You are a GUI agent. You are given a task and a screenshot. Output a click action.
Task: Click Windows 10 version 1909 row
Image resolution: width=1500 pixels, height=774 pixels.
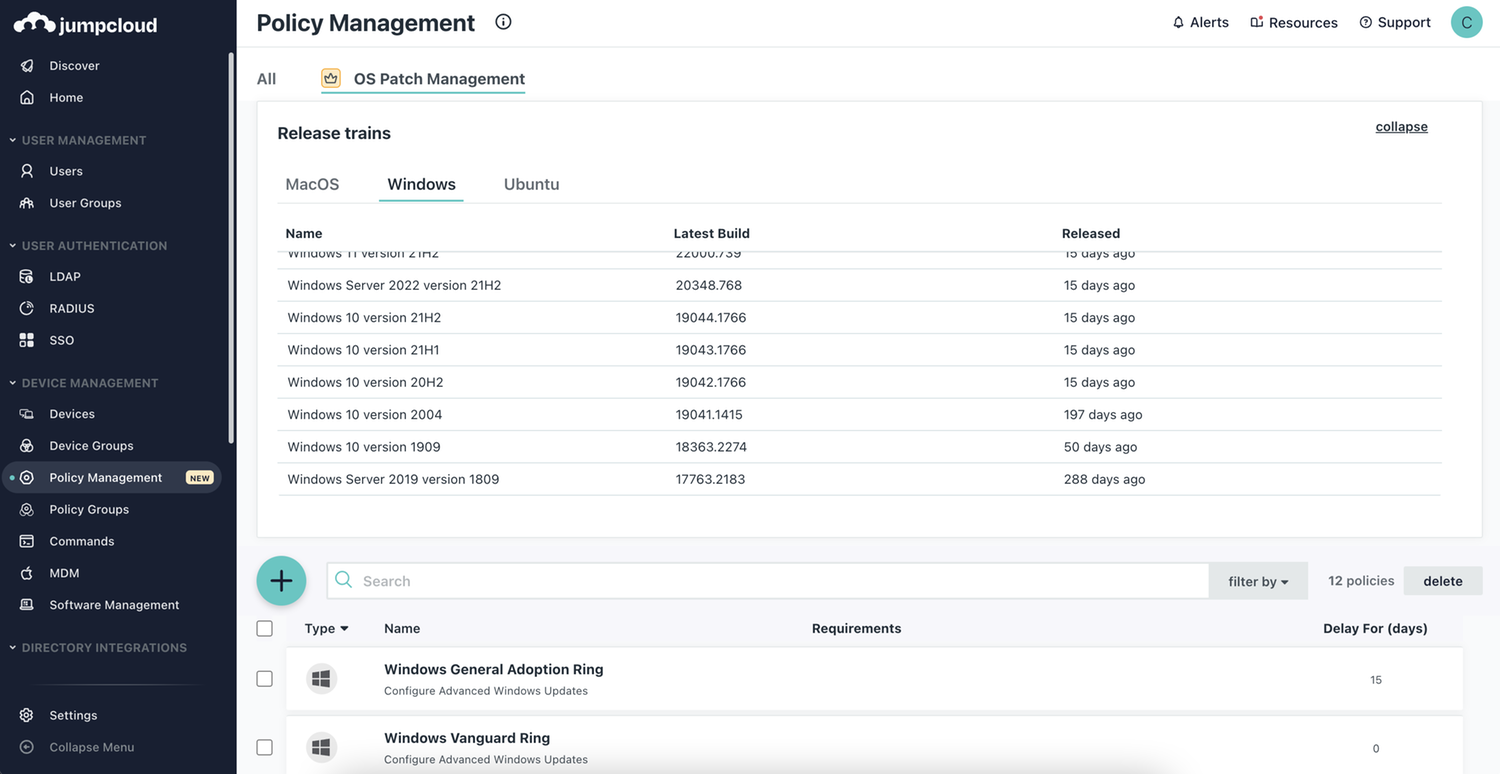[x=860, y=447]
